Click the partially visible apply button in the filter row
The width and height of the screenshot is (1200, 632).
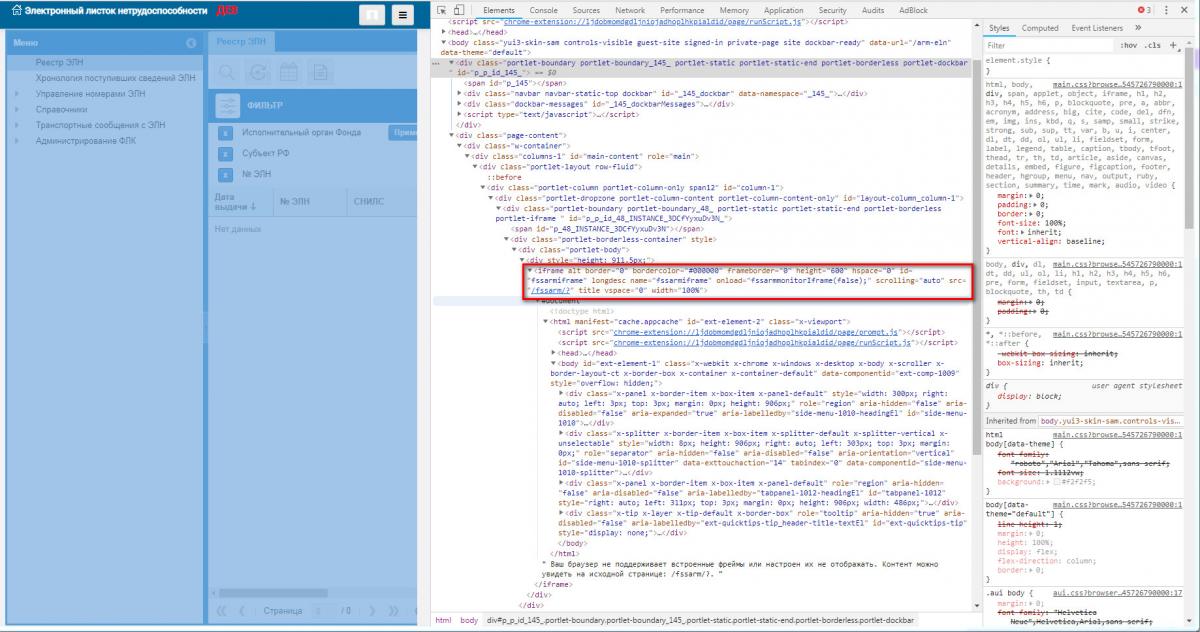403,132
